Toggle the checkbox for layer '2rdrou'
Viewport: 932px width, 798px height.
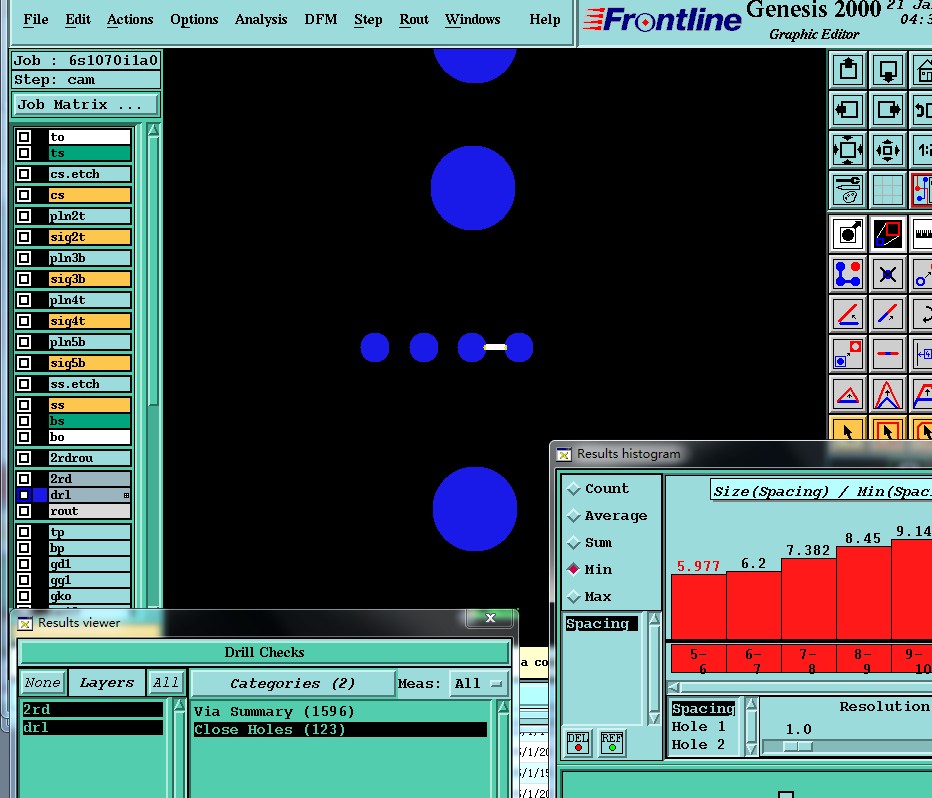pos(24,458)
